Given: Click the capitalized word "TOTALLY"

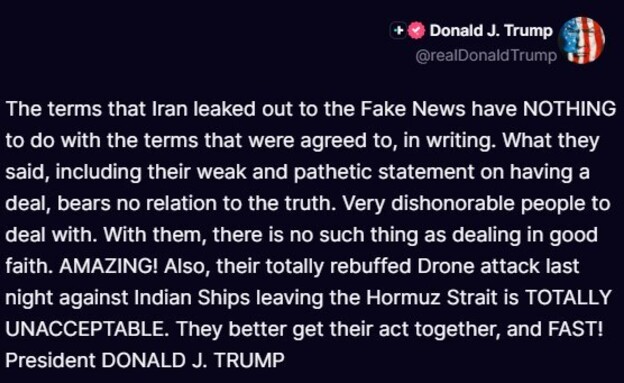Looking at the screenshot, I should point(568,297).
